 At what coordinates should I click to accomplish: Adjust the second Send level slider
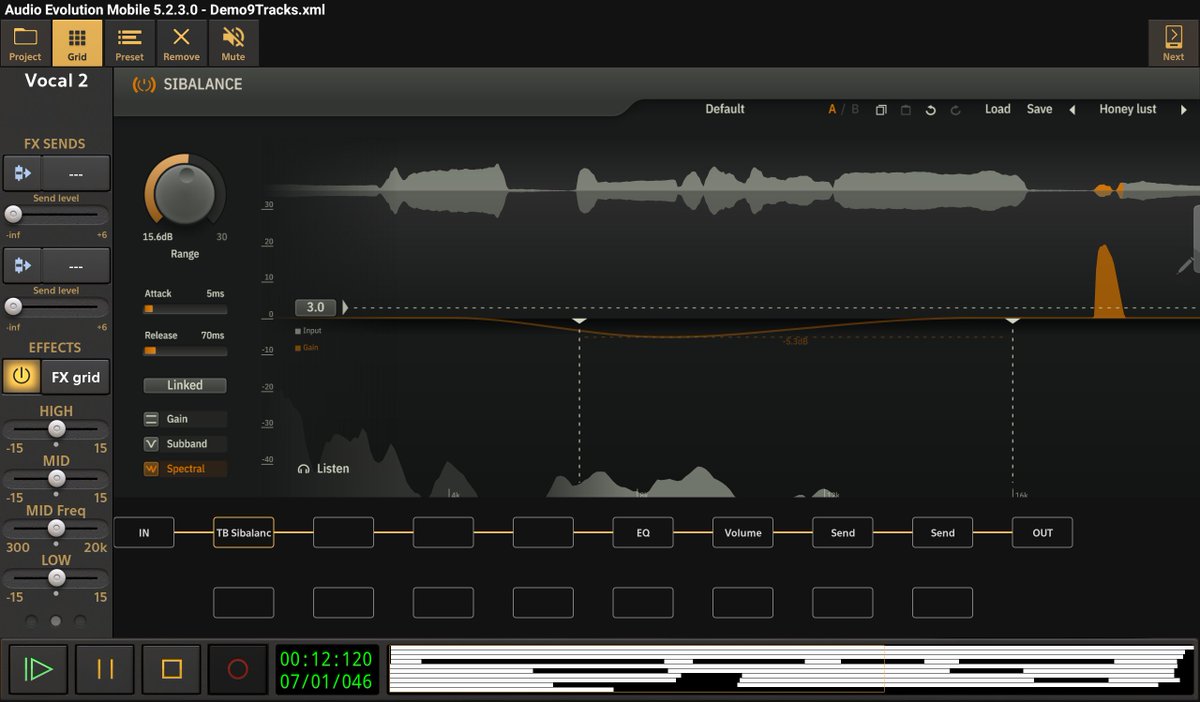pyautogui.click(x=56, y=306)
